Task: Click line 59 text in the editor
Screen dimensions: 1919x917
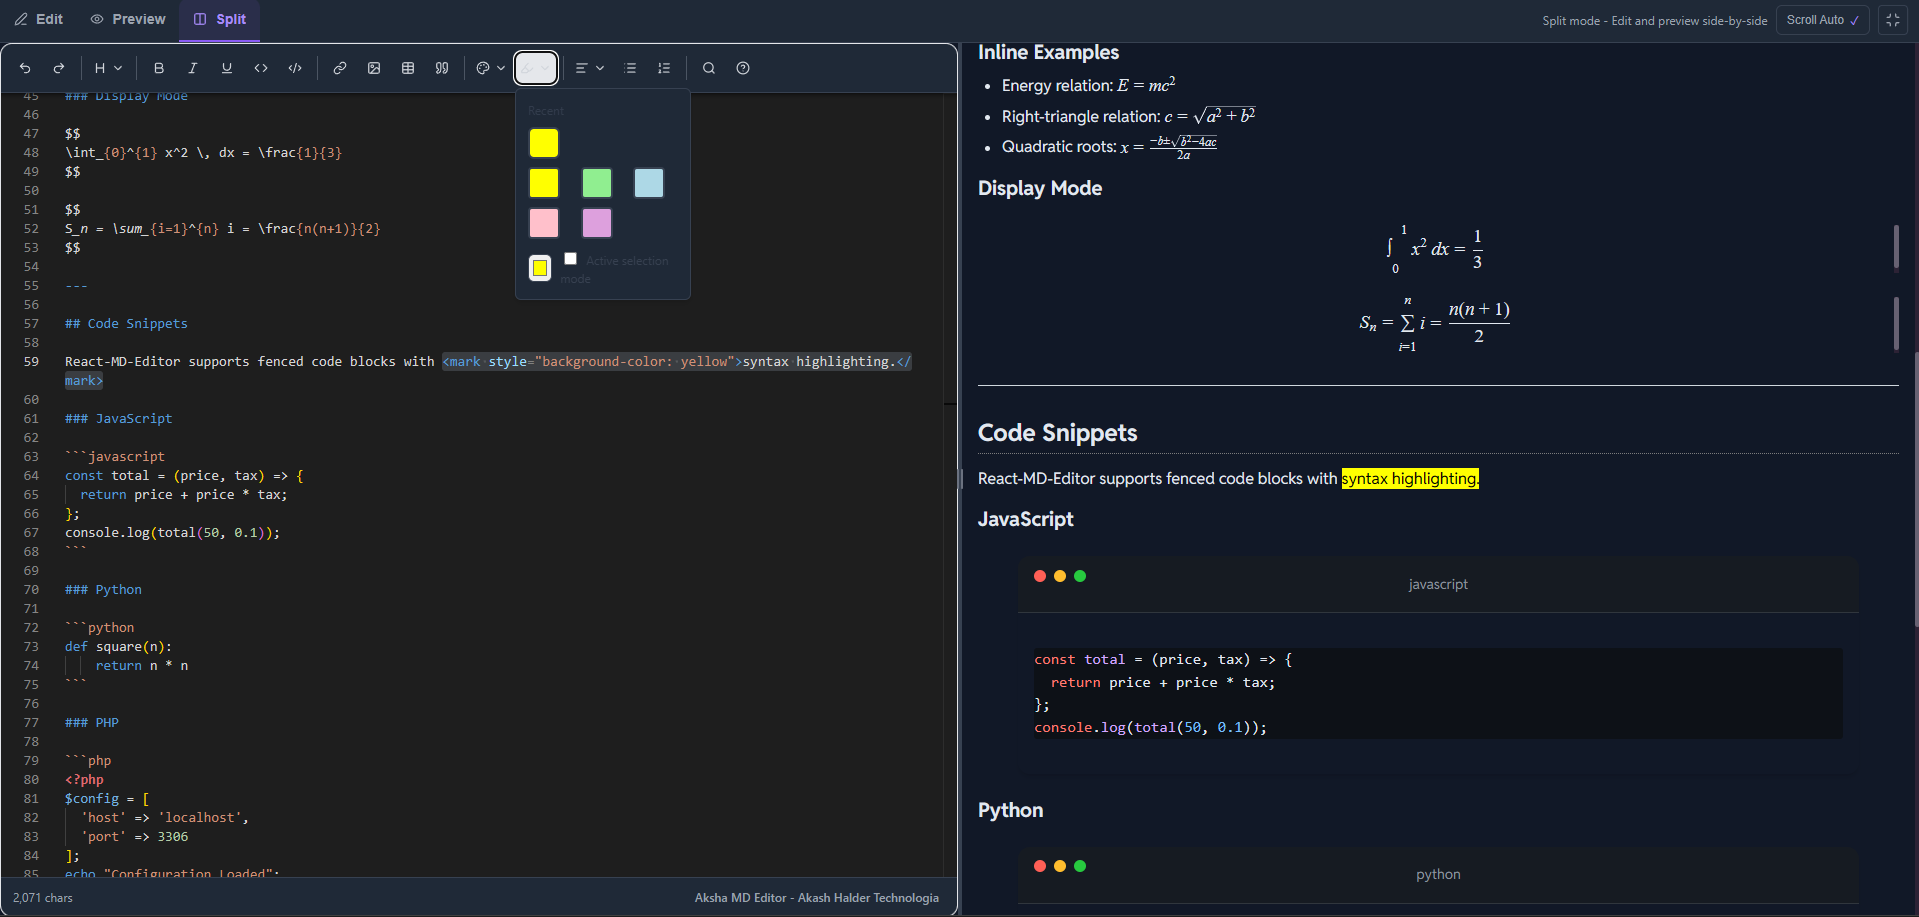Action: tap(250, 362)
